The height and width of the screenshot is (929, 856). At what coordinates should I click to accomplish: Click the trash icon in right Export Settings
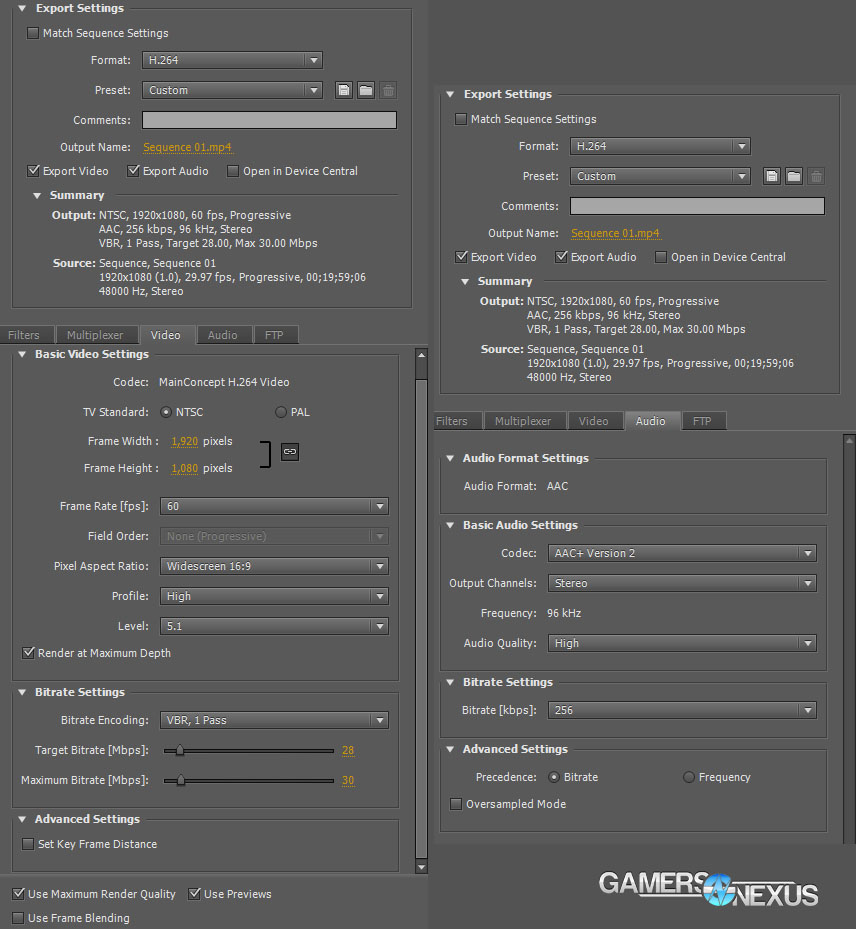click(x=815, y=176)
